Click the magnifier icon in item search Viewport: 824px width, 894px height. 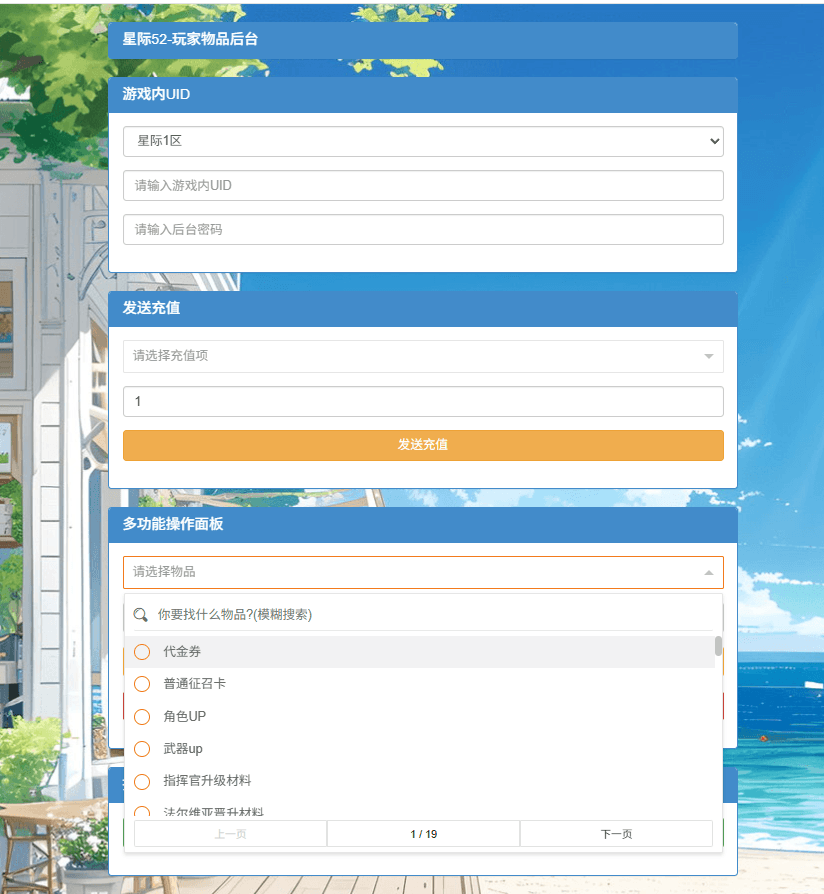point(141,615)
